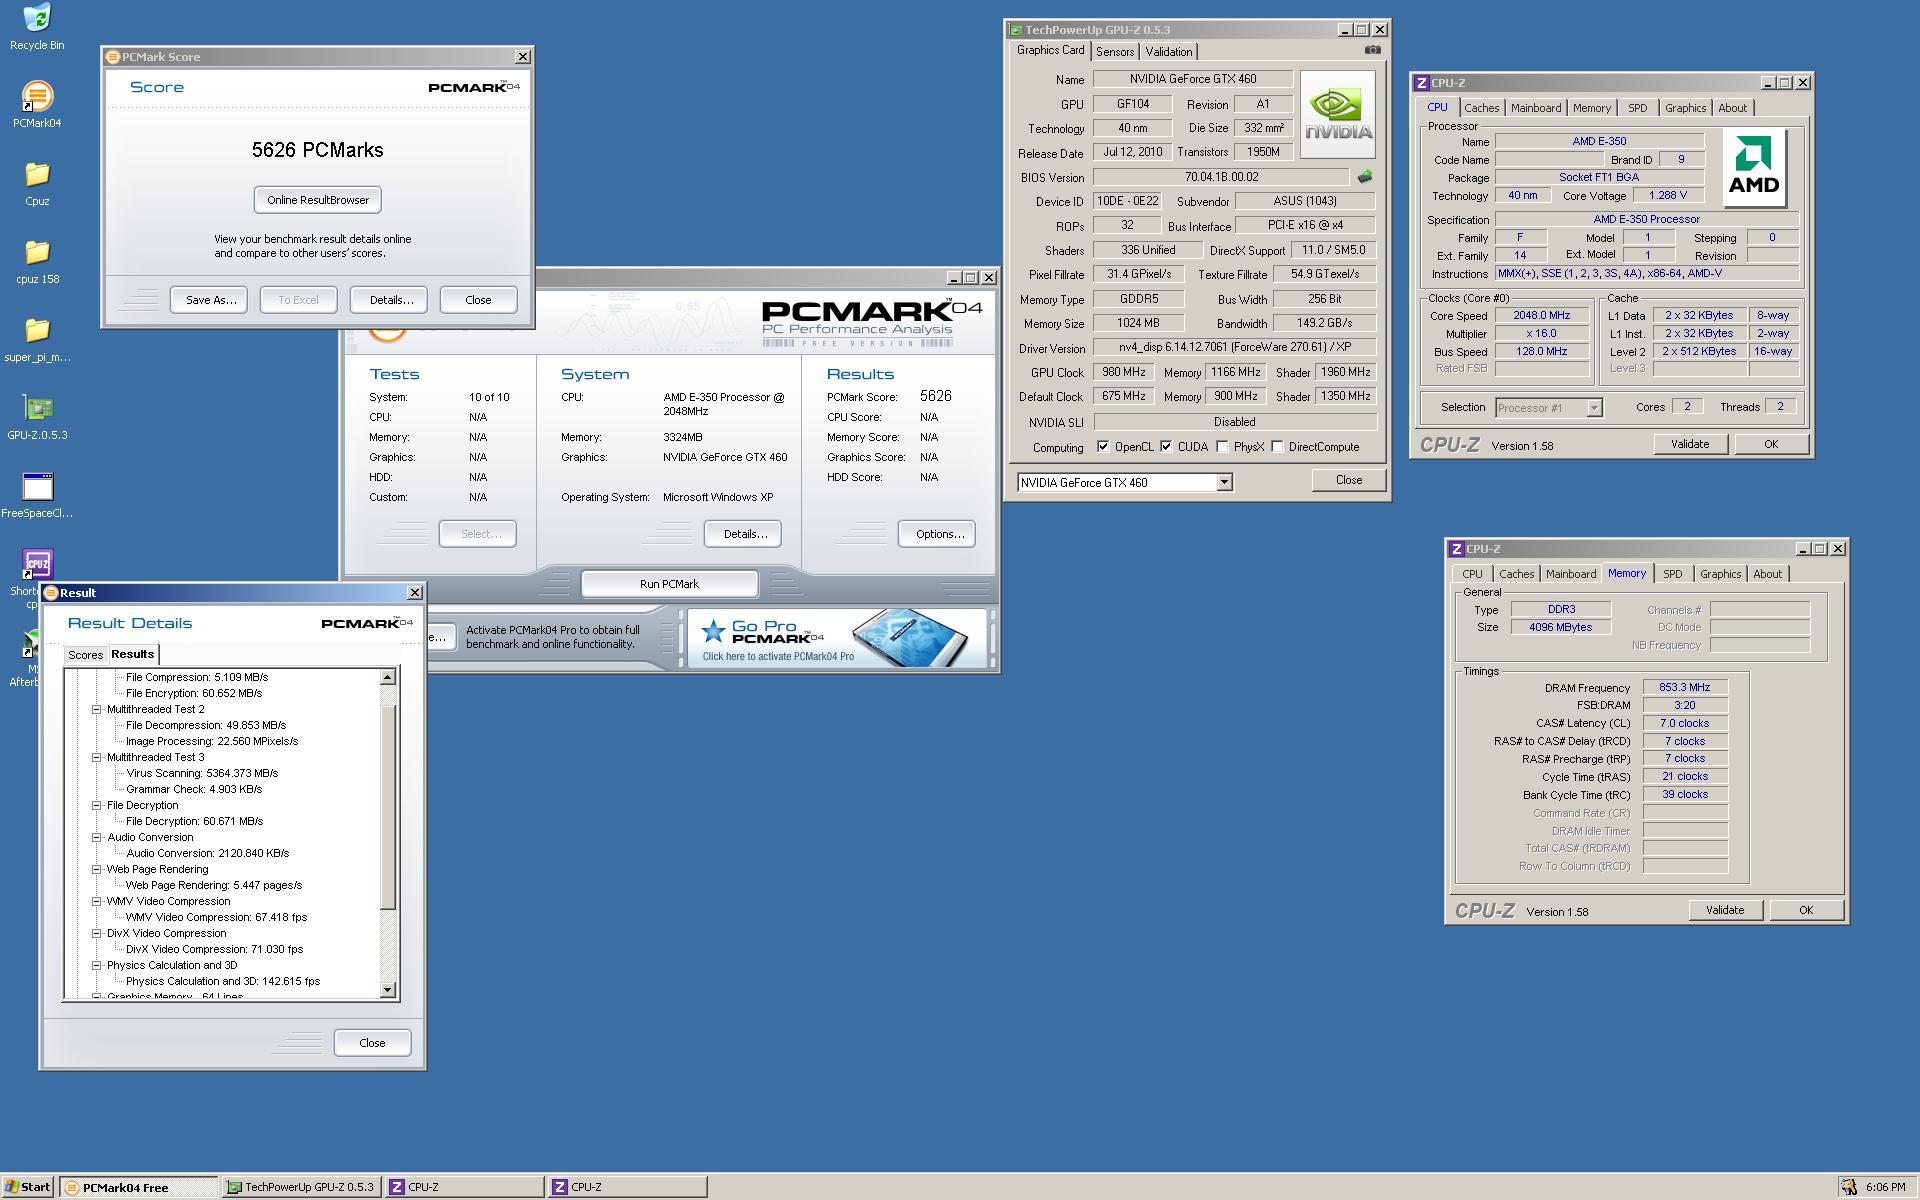The width and height of the screenshot is (1920, 1200).
Task: Collapse Audio Conversion tree node
Action: point(97,837)
